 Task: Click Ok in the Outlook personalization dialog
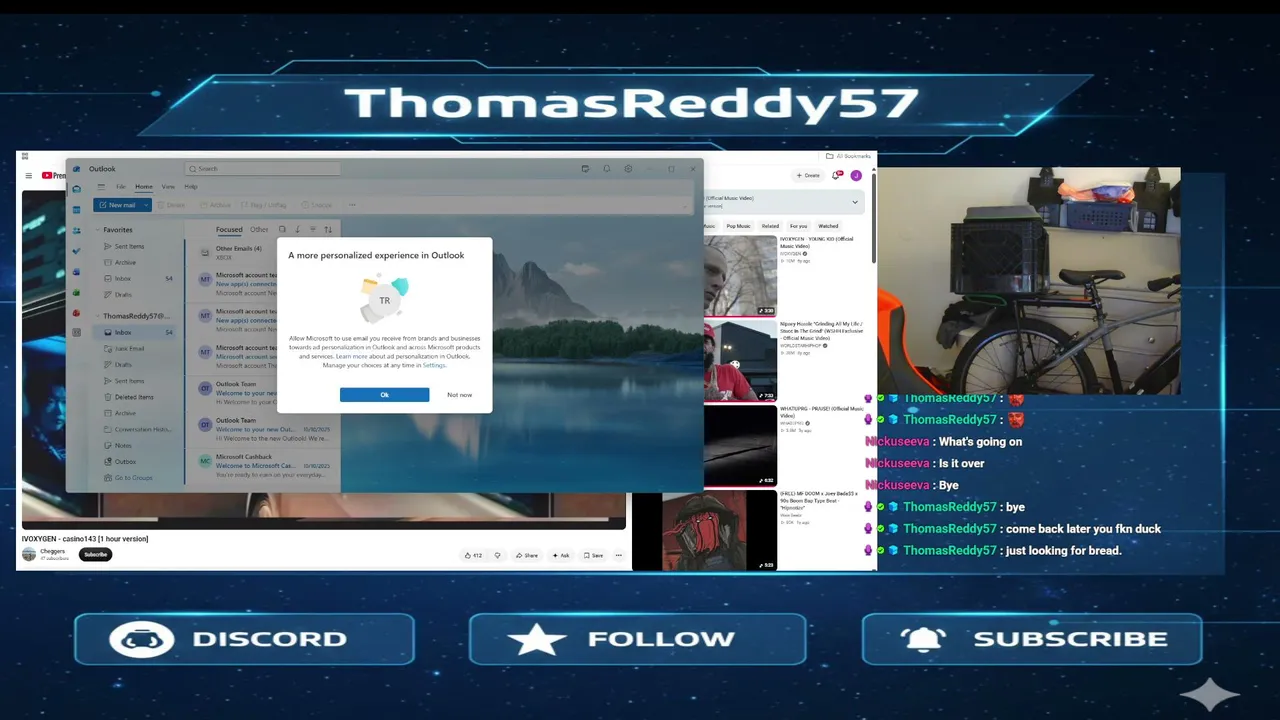tap(384, 395)
